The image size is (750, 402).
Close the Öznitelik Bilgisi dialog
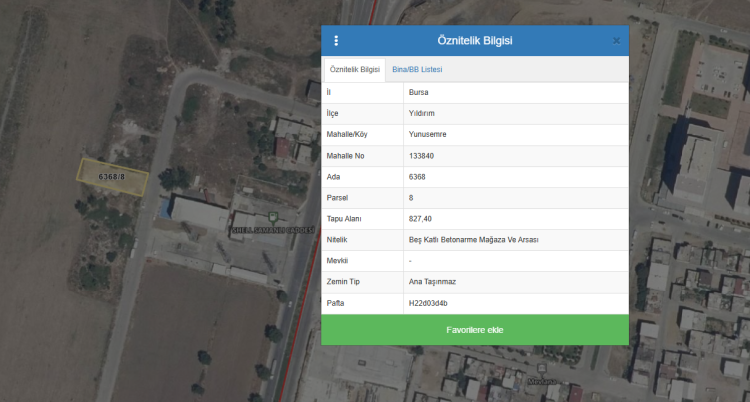coord(616,40)
